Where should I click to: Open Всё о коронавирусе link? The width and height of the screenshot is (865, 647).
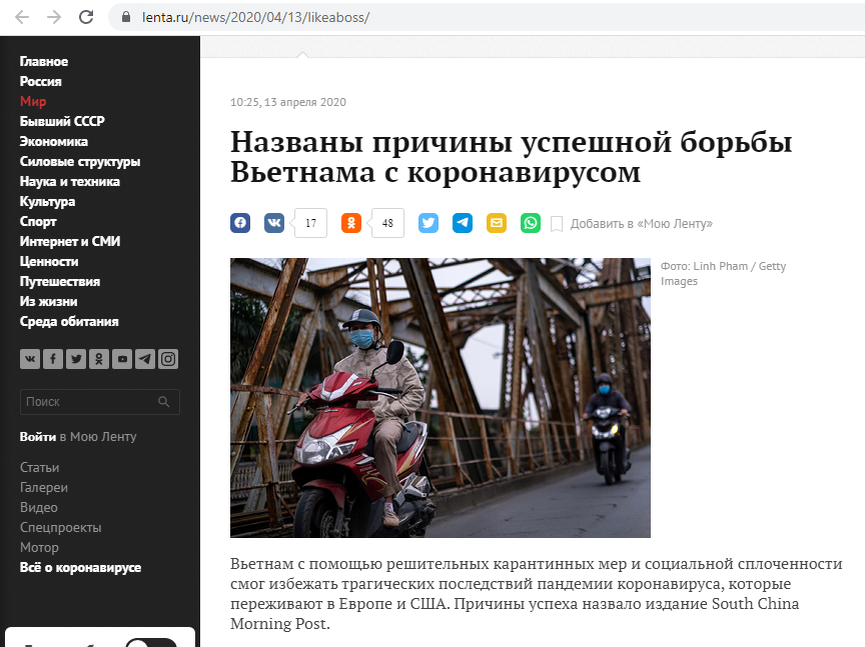[81, 567]
